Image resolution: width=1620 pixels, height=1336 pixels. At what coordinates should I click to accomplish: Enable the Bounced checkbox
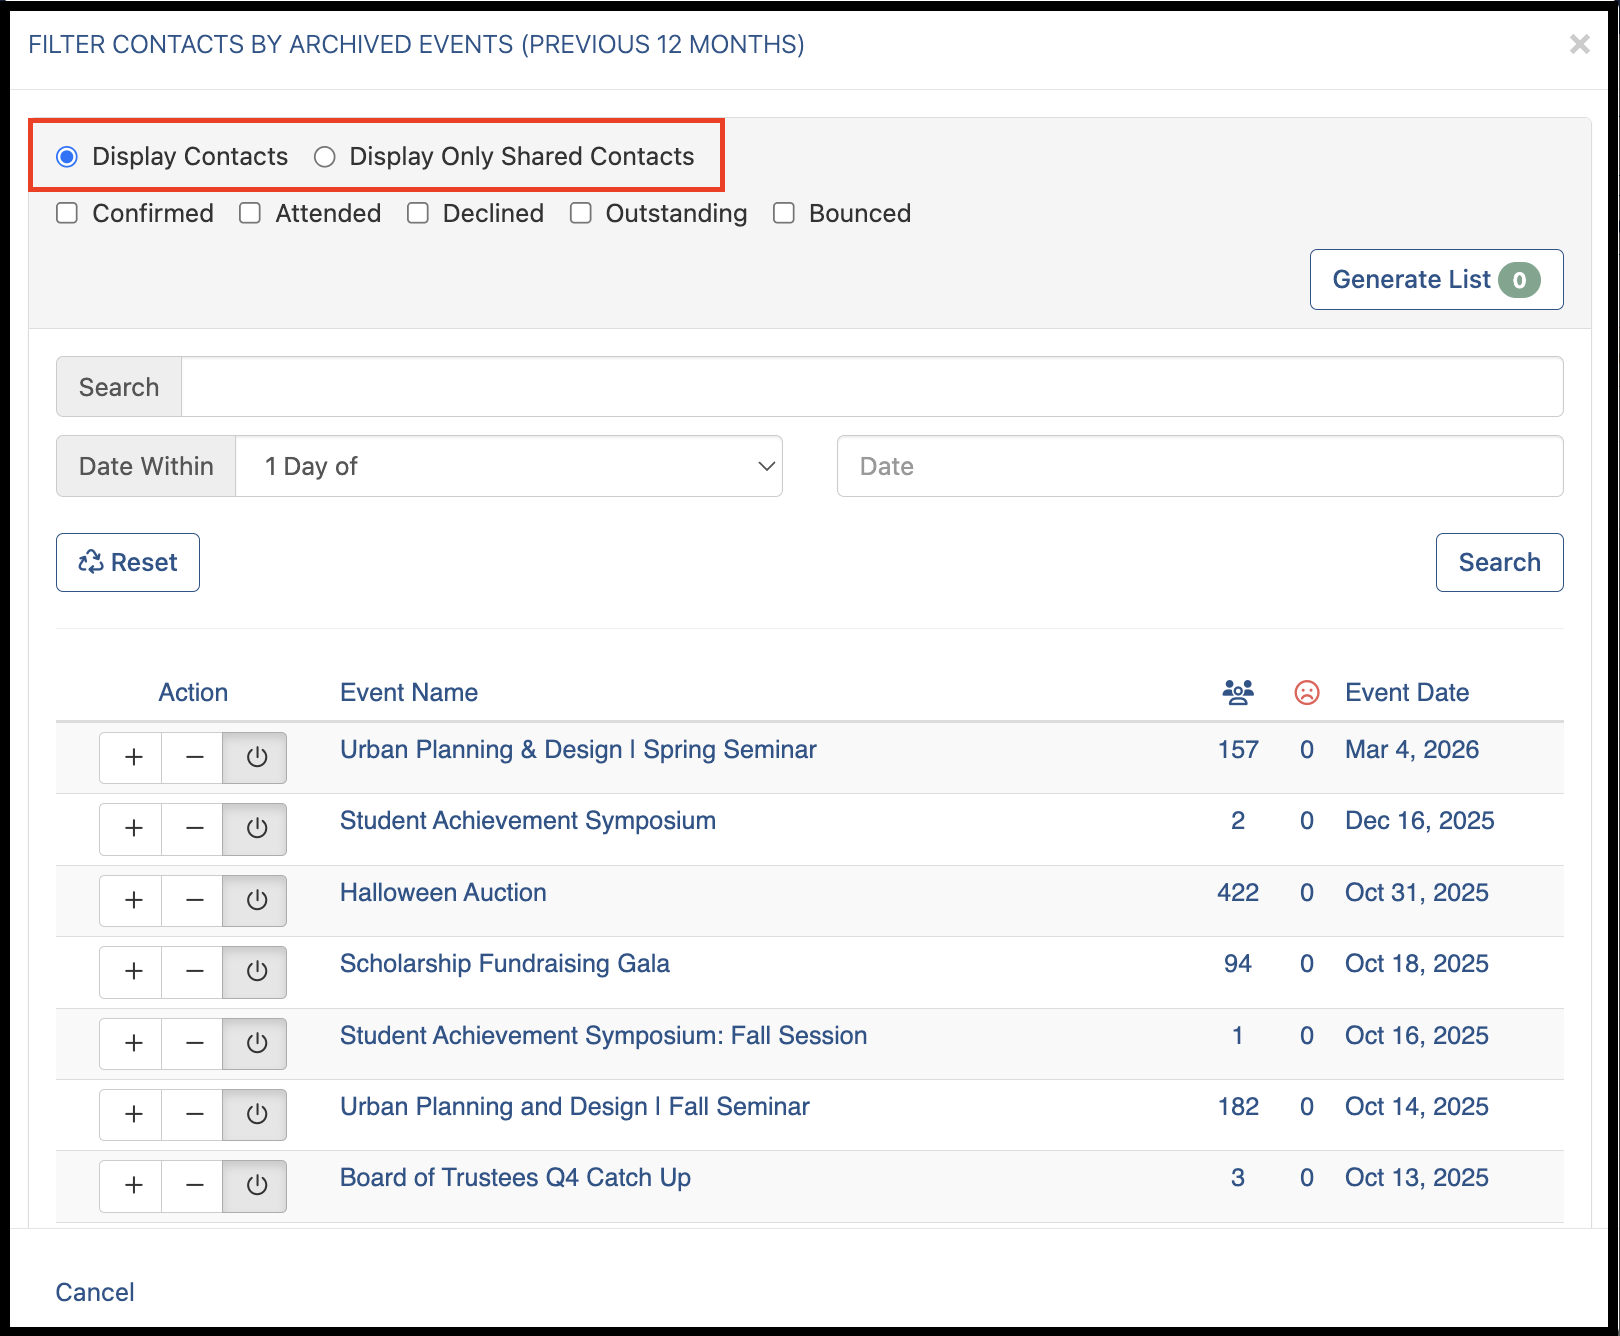point(784,213)
